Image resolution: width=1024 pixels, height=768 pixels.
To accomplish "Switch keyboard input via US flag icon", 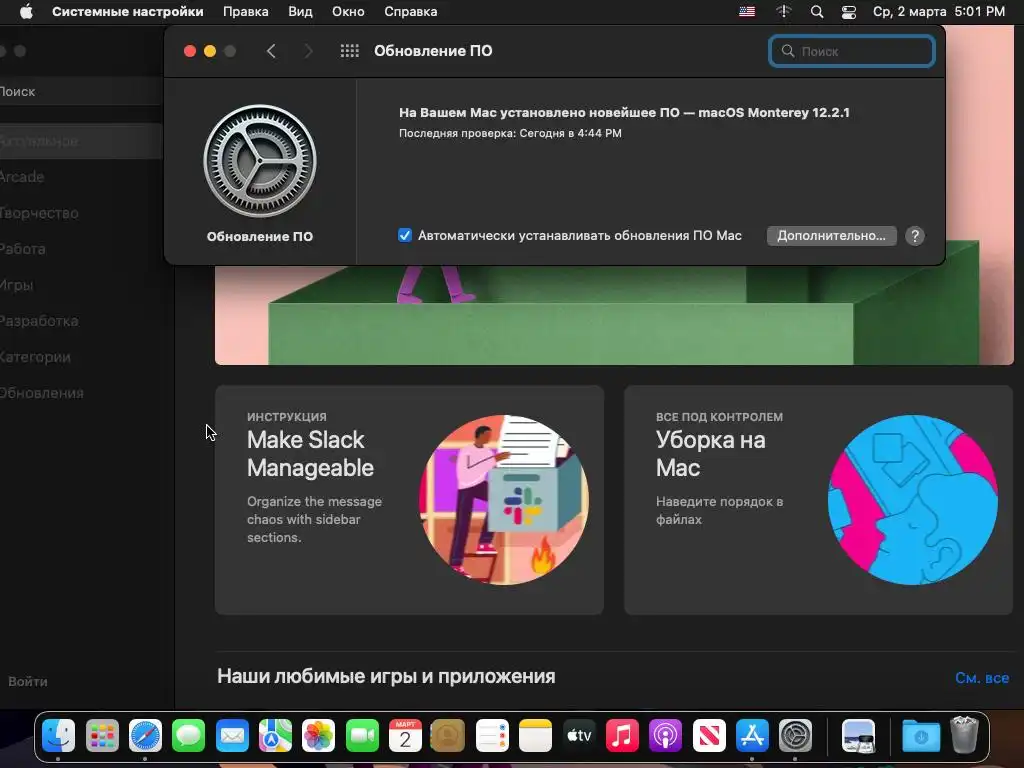I will pos(747,12).
